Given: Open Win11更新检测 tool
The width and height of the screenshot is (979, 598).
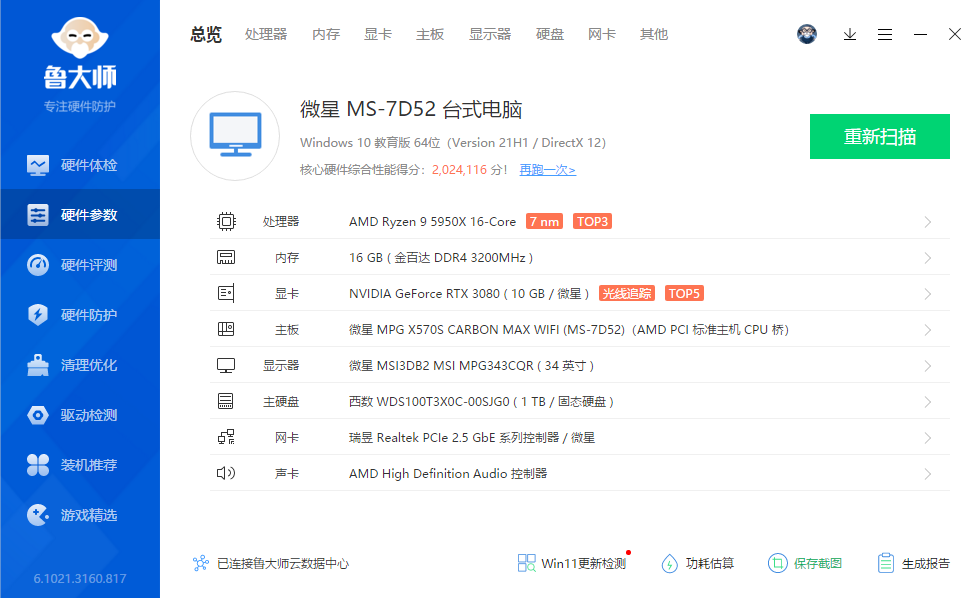Looking at the screenshot, I should click(x=572, y=564).
